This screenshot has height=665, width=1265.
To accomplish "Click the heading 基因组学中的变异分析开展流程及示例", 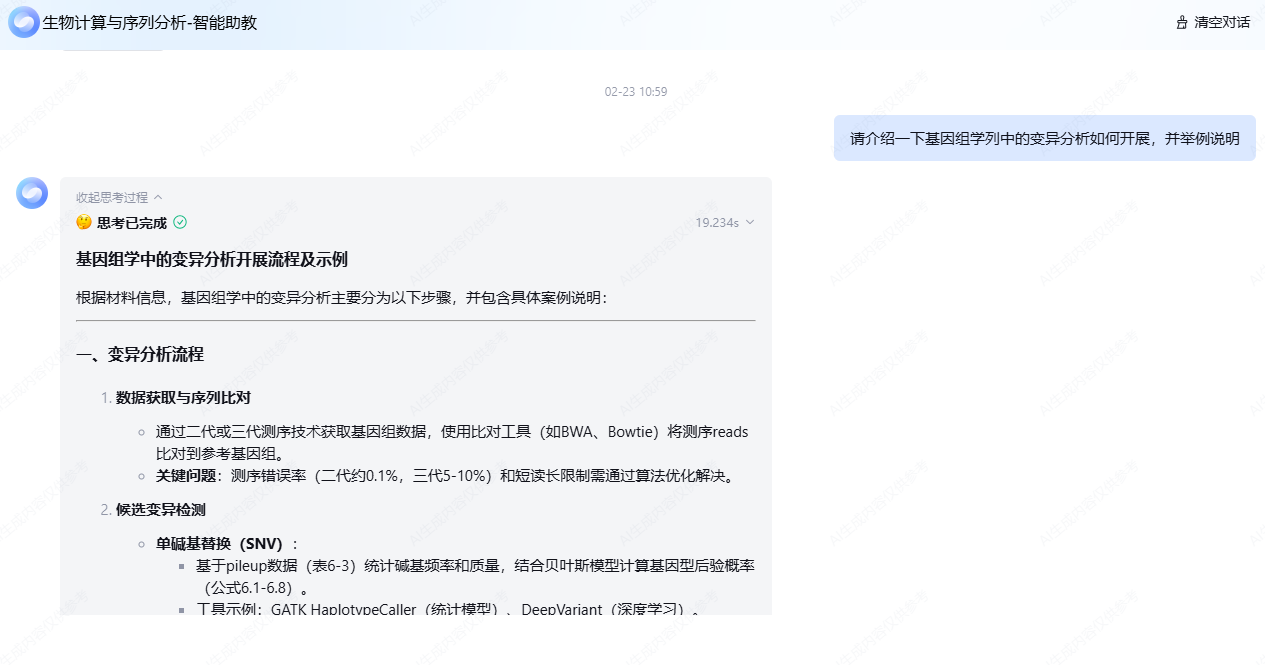I will click(x=212, y=259).
